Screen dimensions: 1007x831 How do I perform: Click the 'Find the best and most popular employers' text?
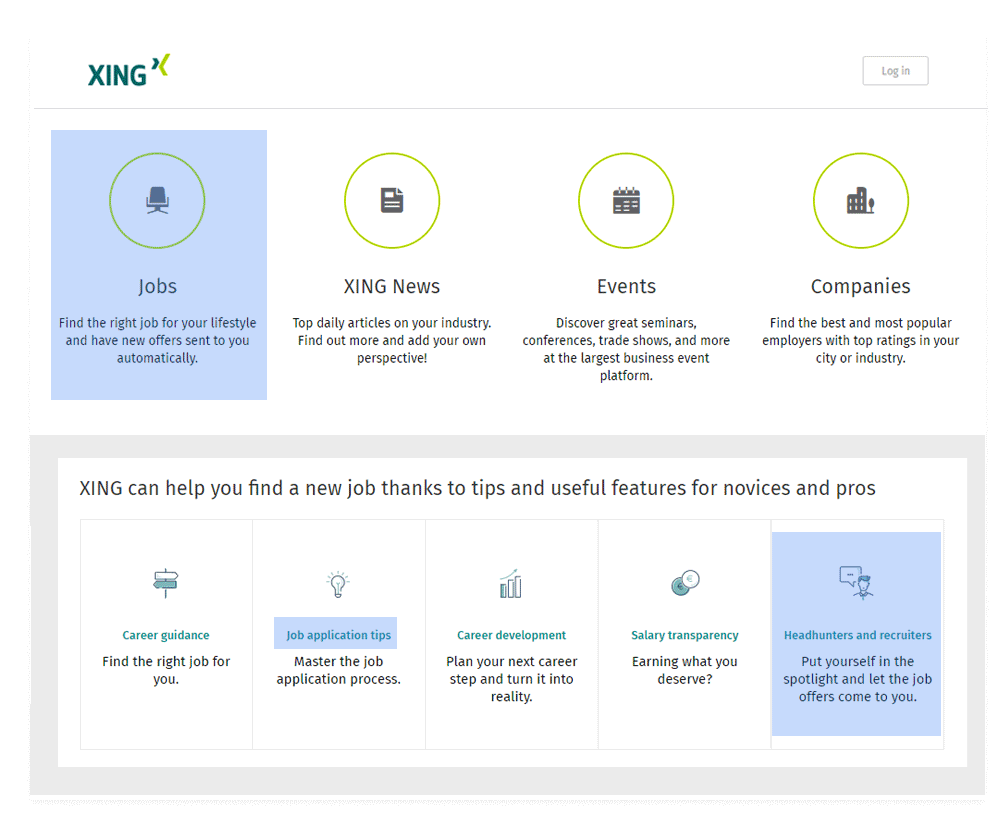point(861,340)
